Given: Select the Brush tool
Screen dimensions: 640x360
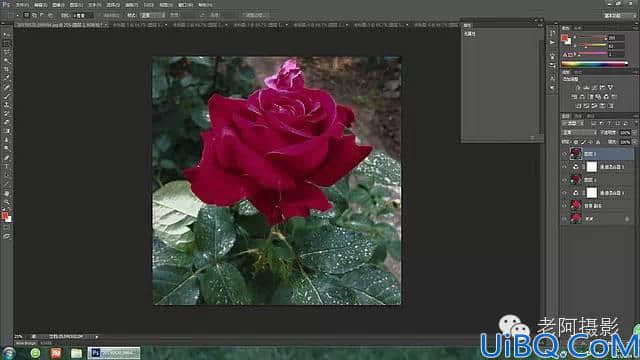Looking at the screenshot, I should tap(6, 96).
